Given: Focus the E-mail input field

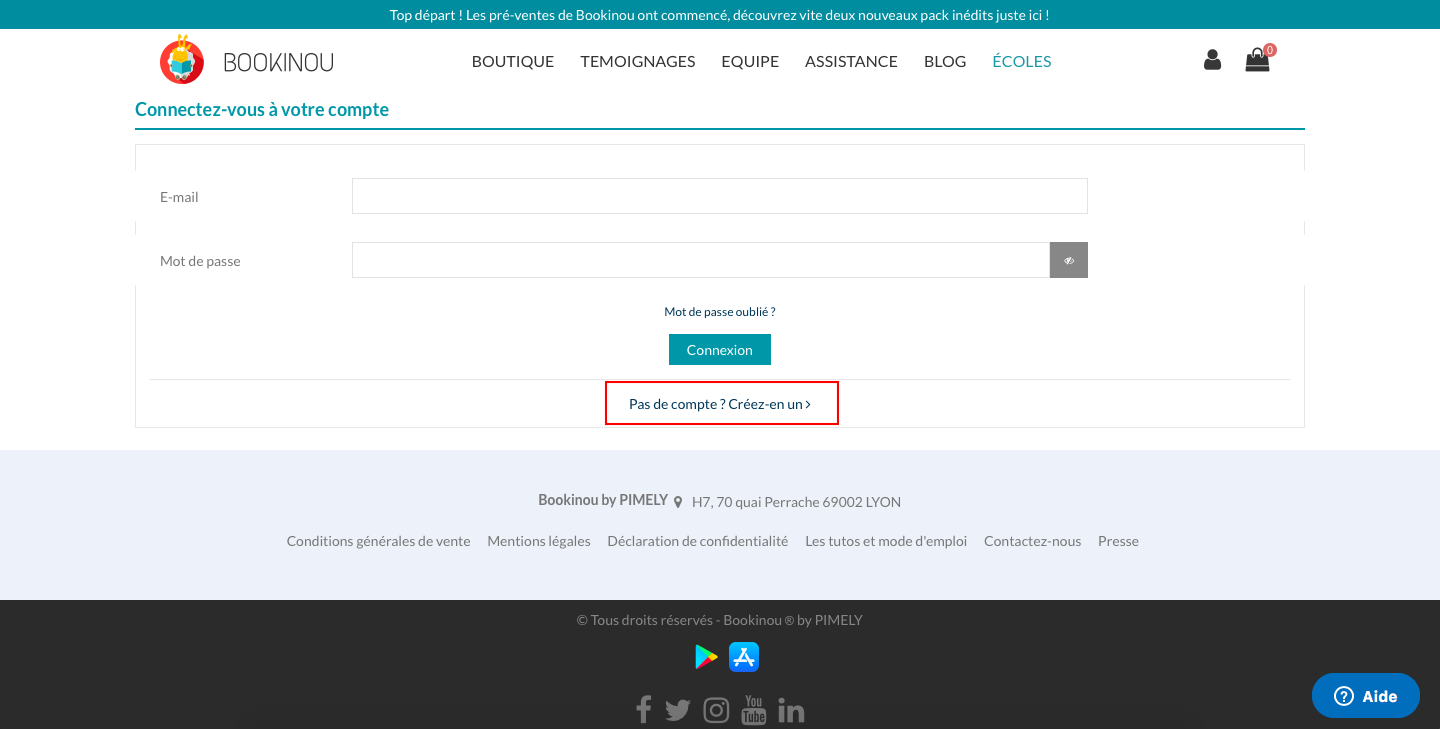Looking at the screenshot, I should pyautogui.click(x=720, y=196).
